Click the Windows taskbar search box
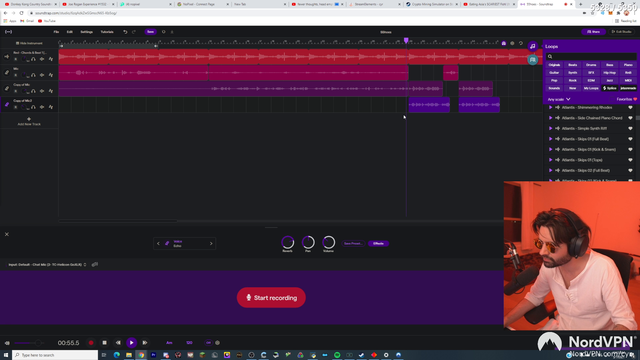Viewport: 640px width, 360px height. click(55, 355)
